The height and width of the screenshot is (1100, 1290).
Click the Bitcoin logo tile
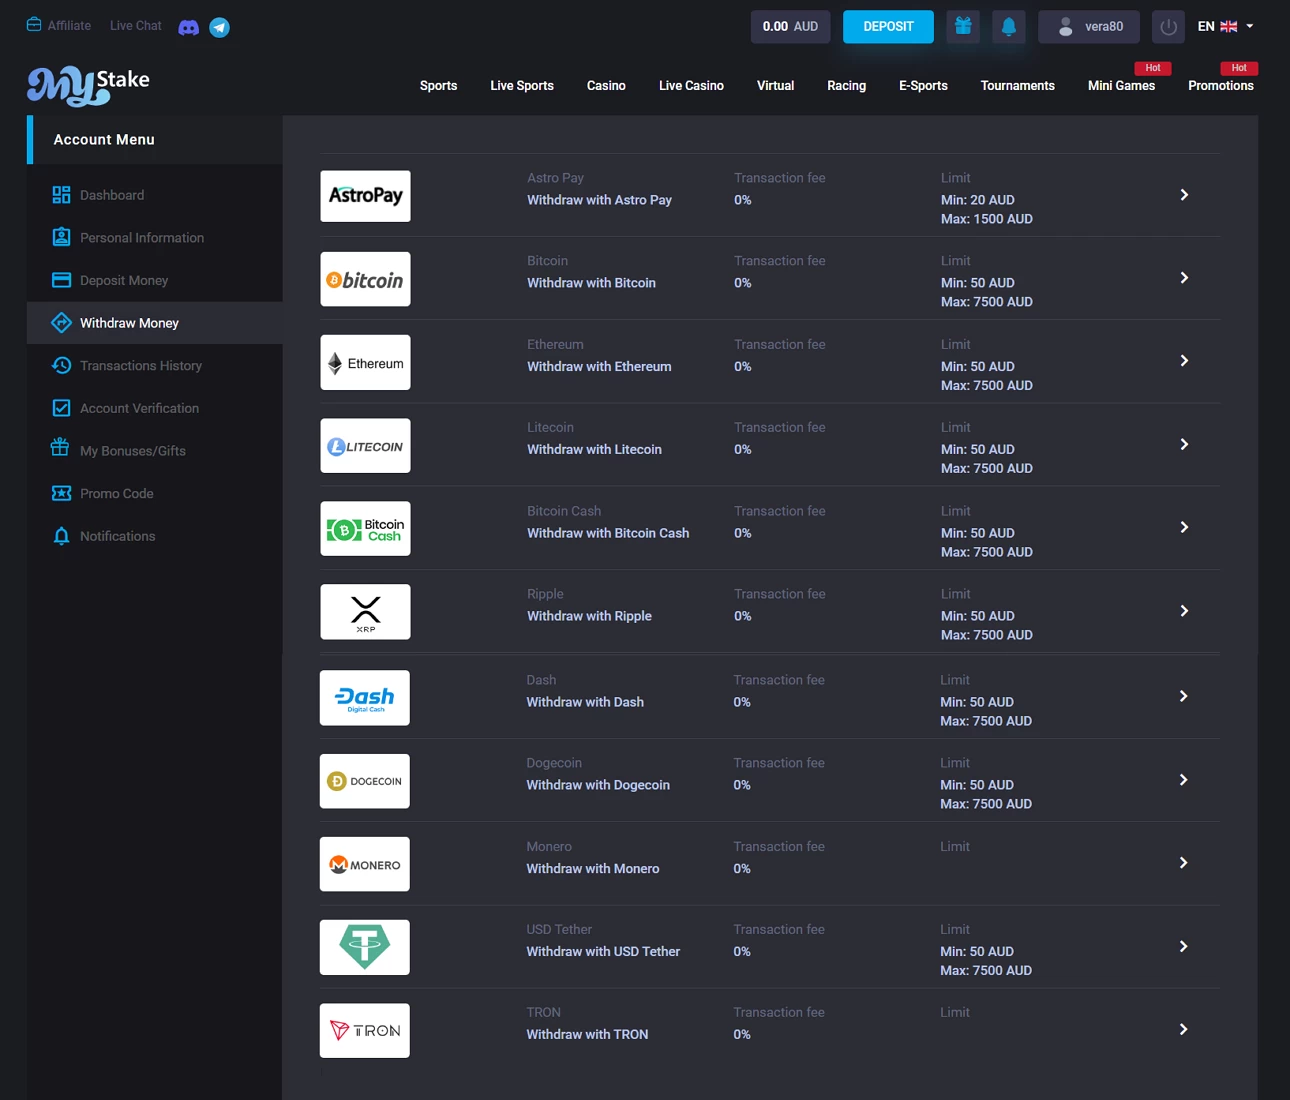(x=365, y=279)
